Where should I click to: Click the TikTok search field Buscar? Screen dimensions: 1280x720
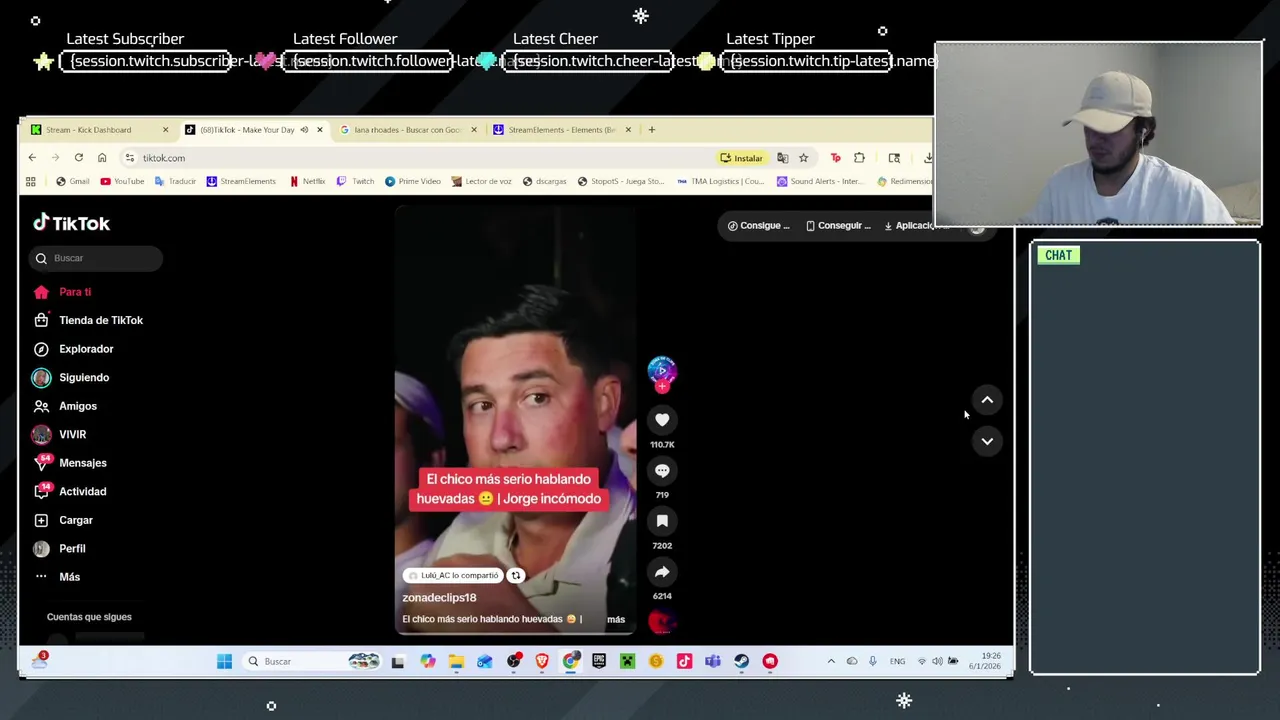coord(96,258)
